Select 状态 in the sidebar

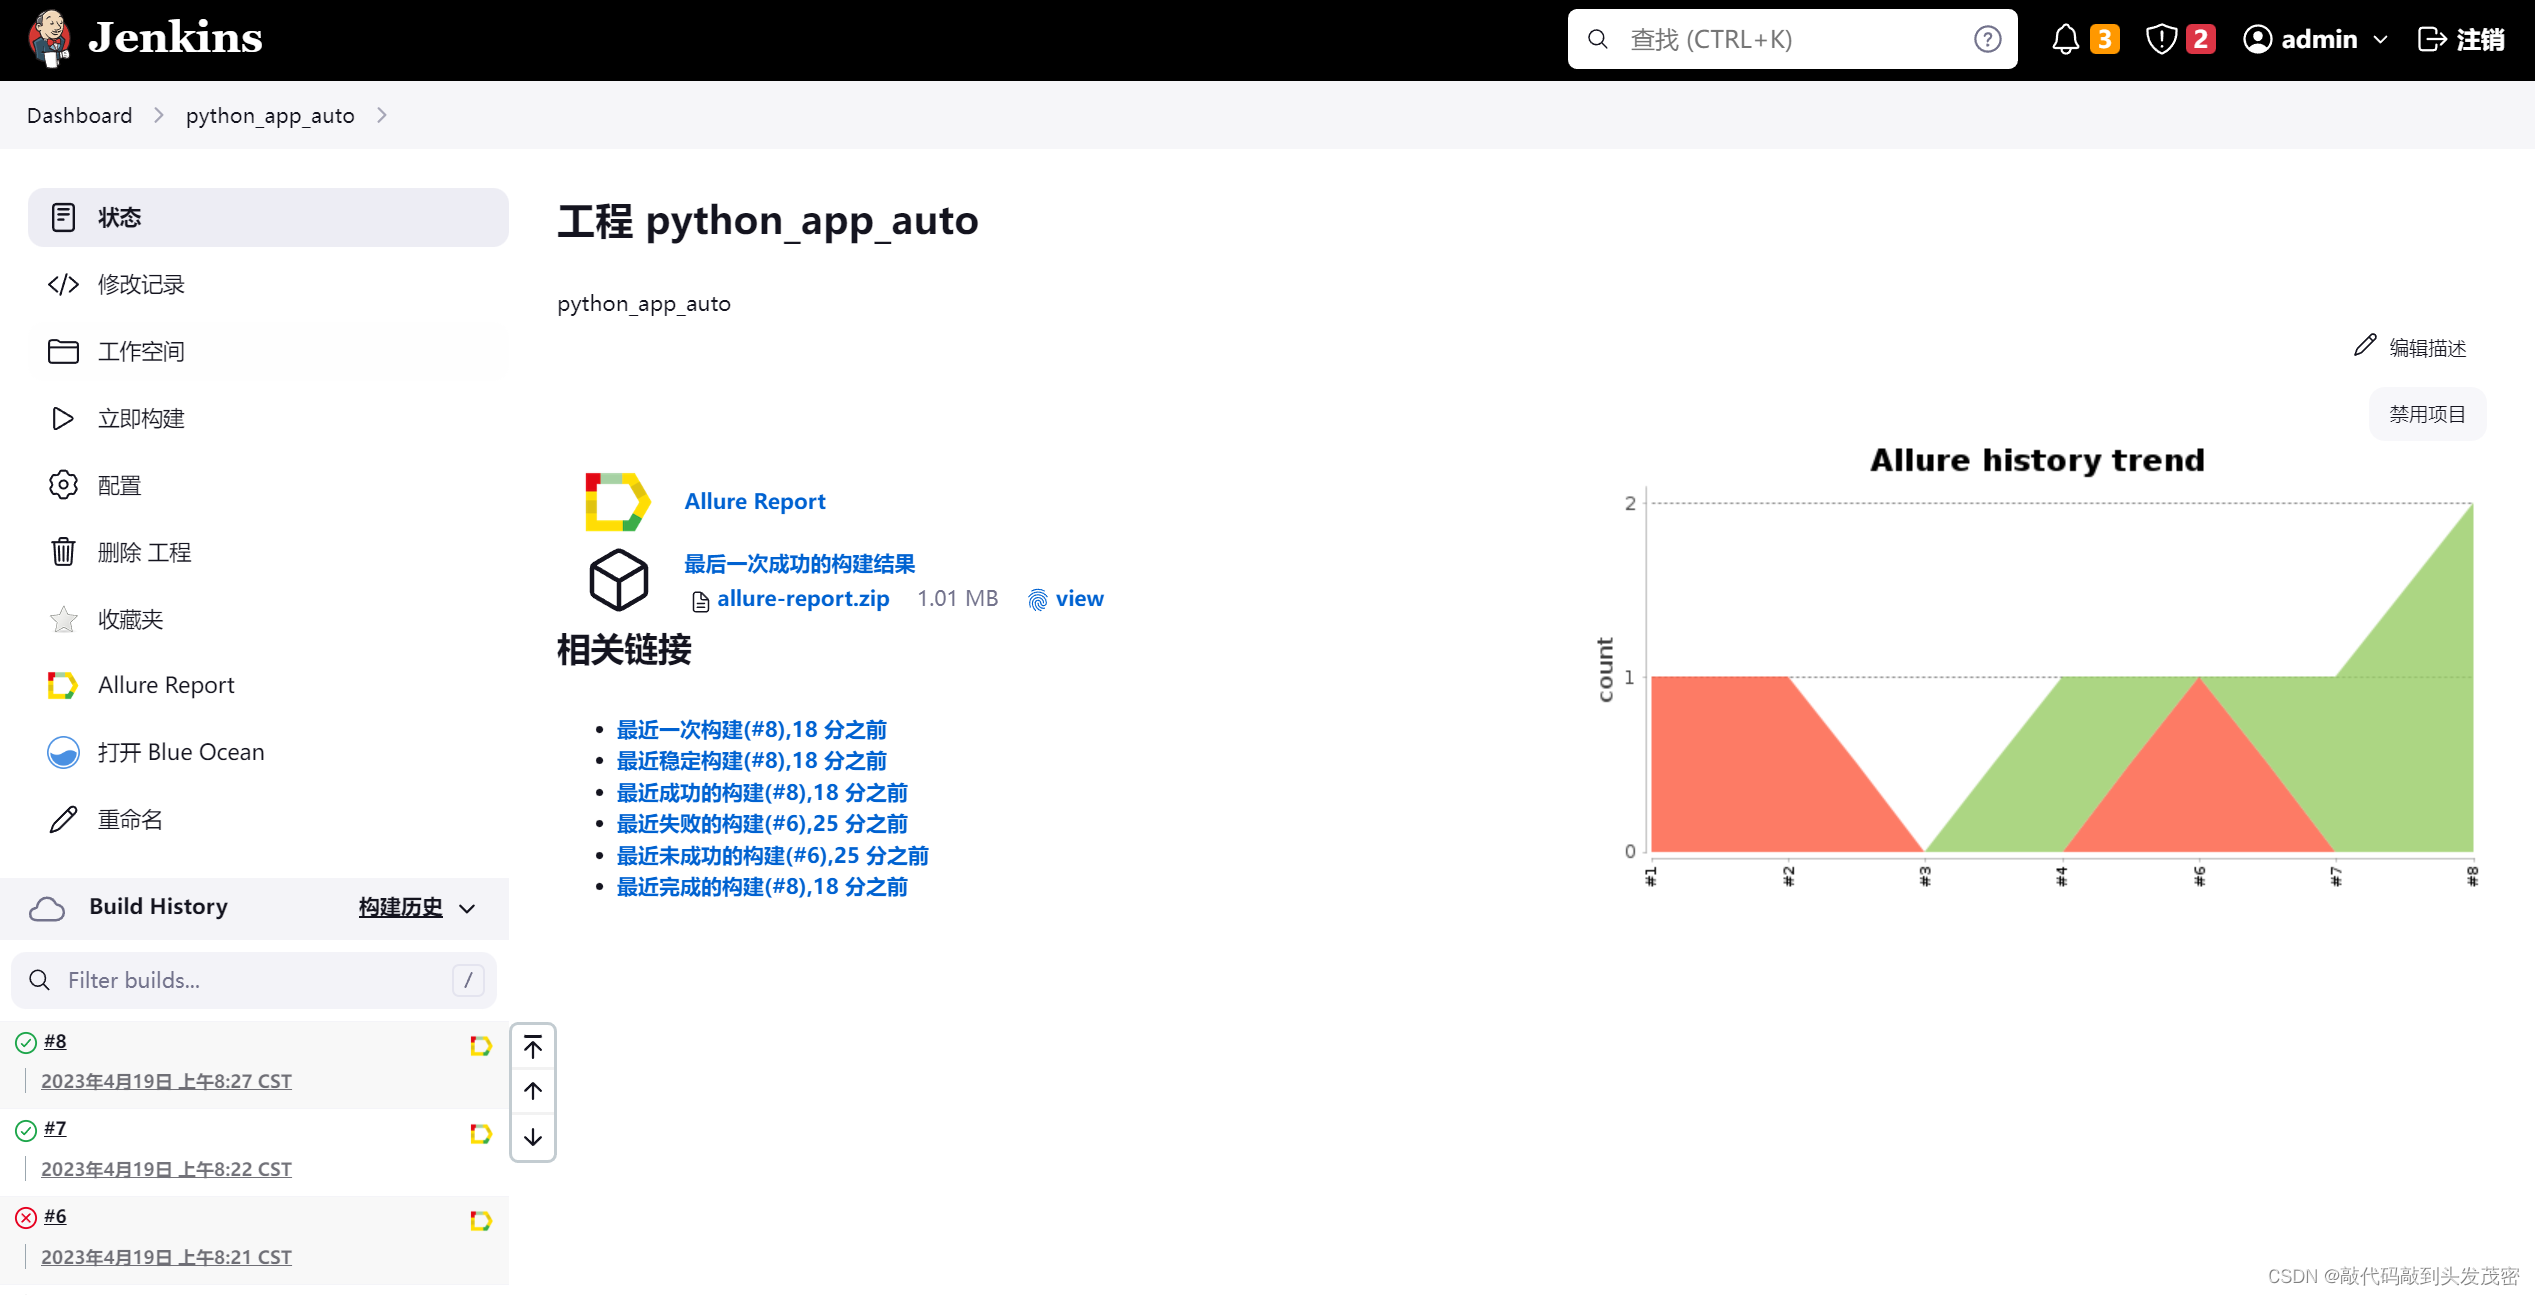(268, 217)
